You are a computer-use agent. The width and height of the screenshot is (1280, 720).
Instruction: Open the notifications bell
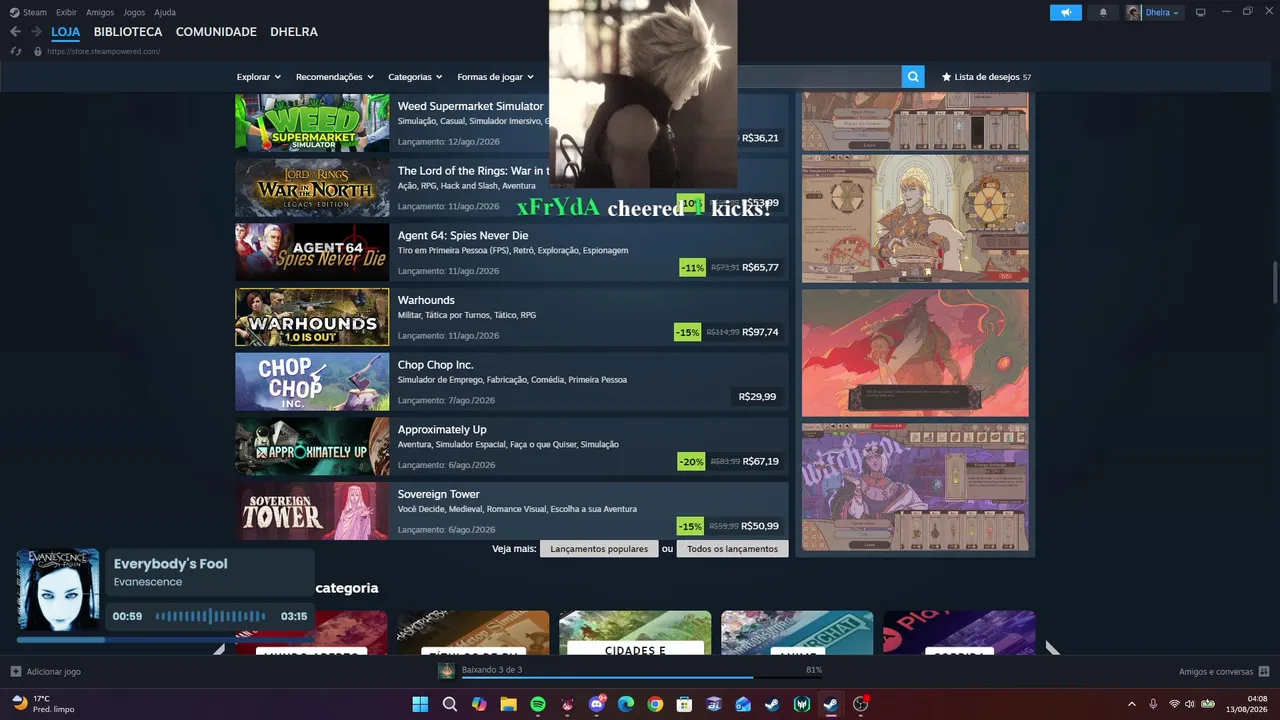(1103, 13)
